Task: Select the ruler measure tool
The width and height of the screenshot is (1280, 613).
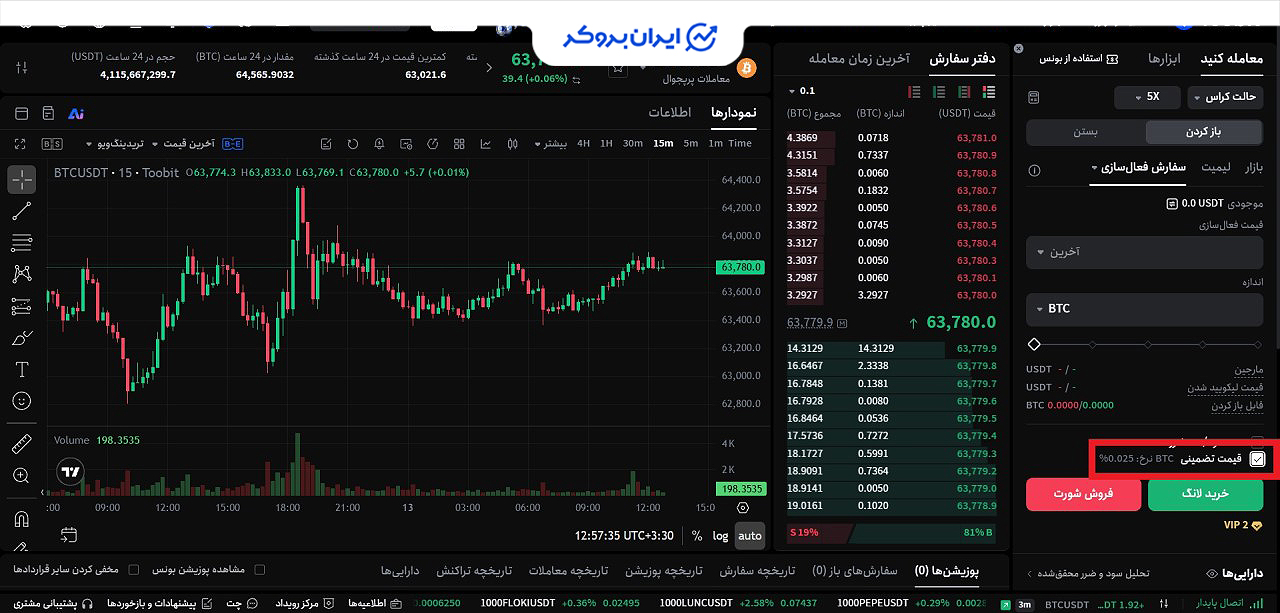Action: (x=21, y=444)
